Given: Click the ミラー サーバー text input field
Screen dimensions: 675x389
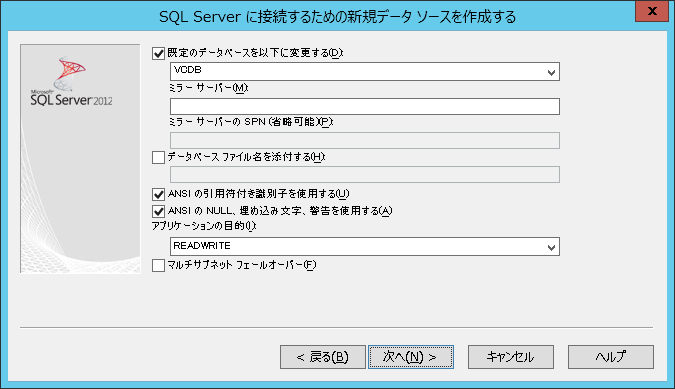Looking at the screenshot, I should (x=365, y=106).
